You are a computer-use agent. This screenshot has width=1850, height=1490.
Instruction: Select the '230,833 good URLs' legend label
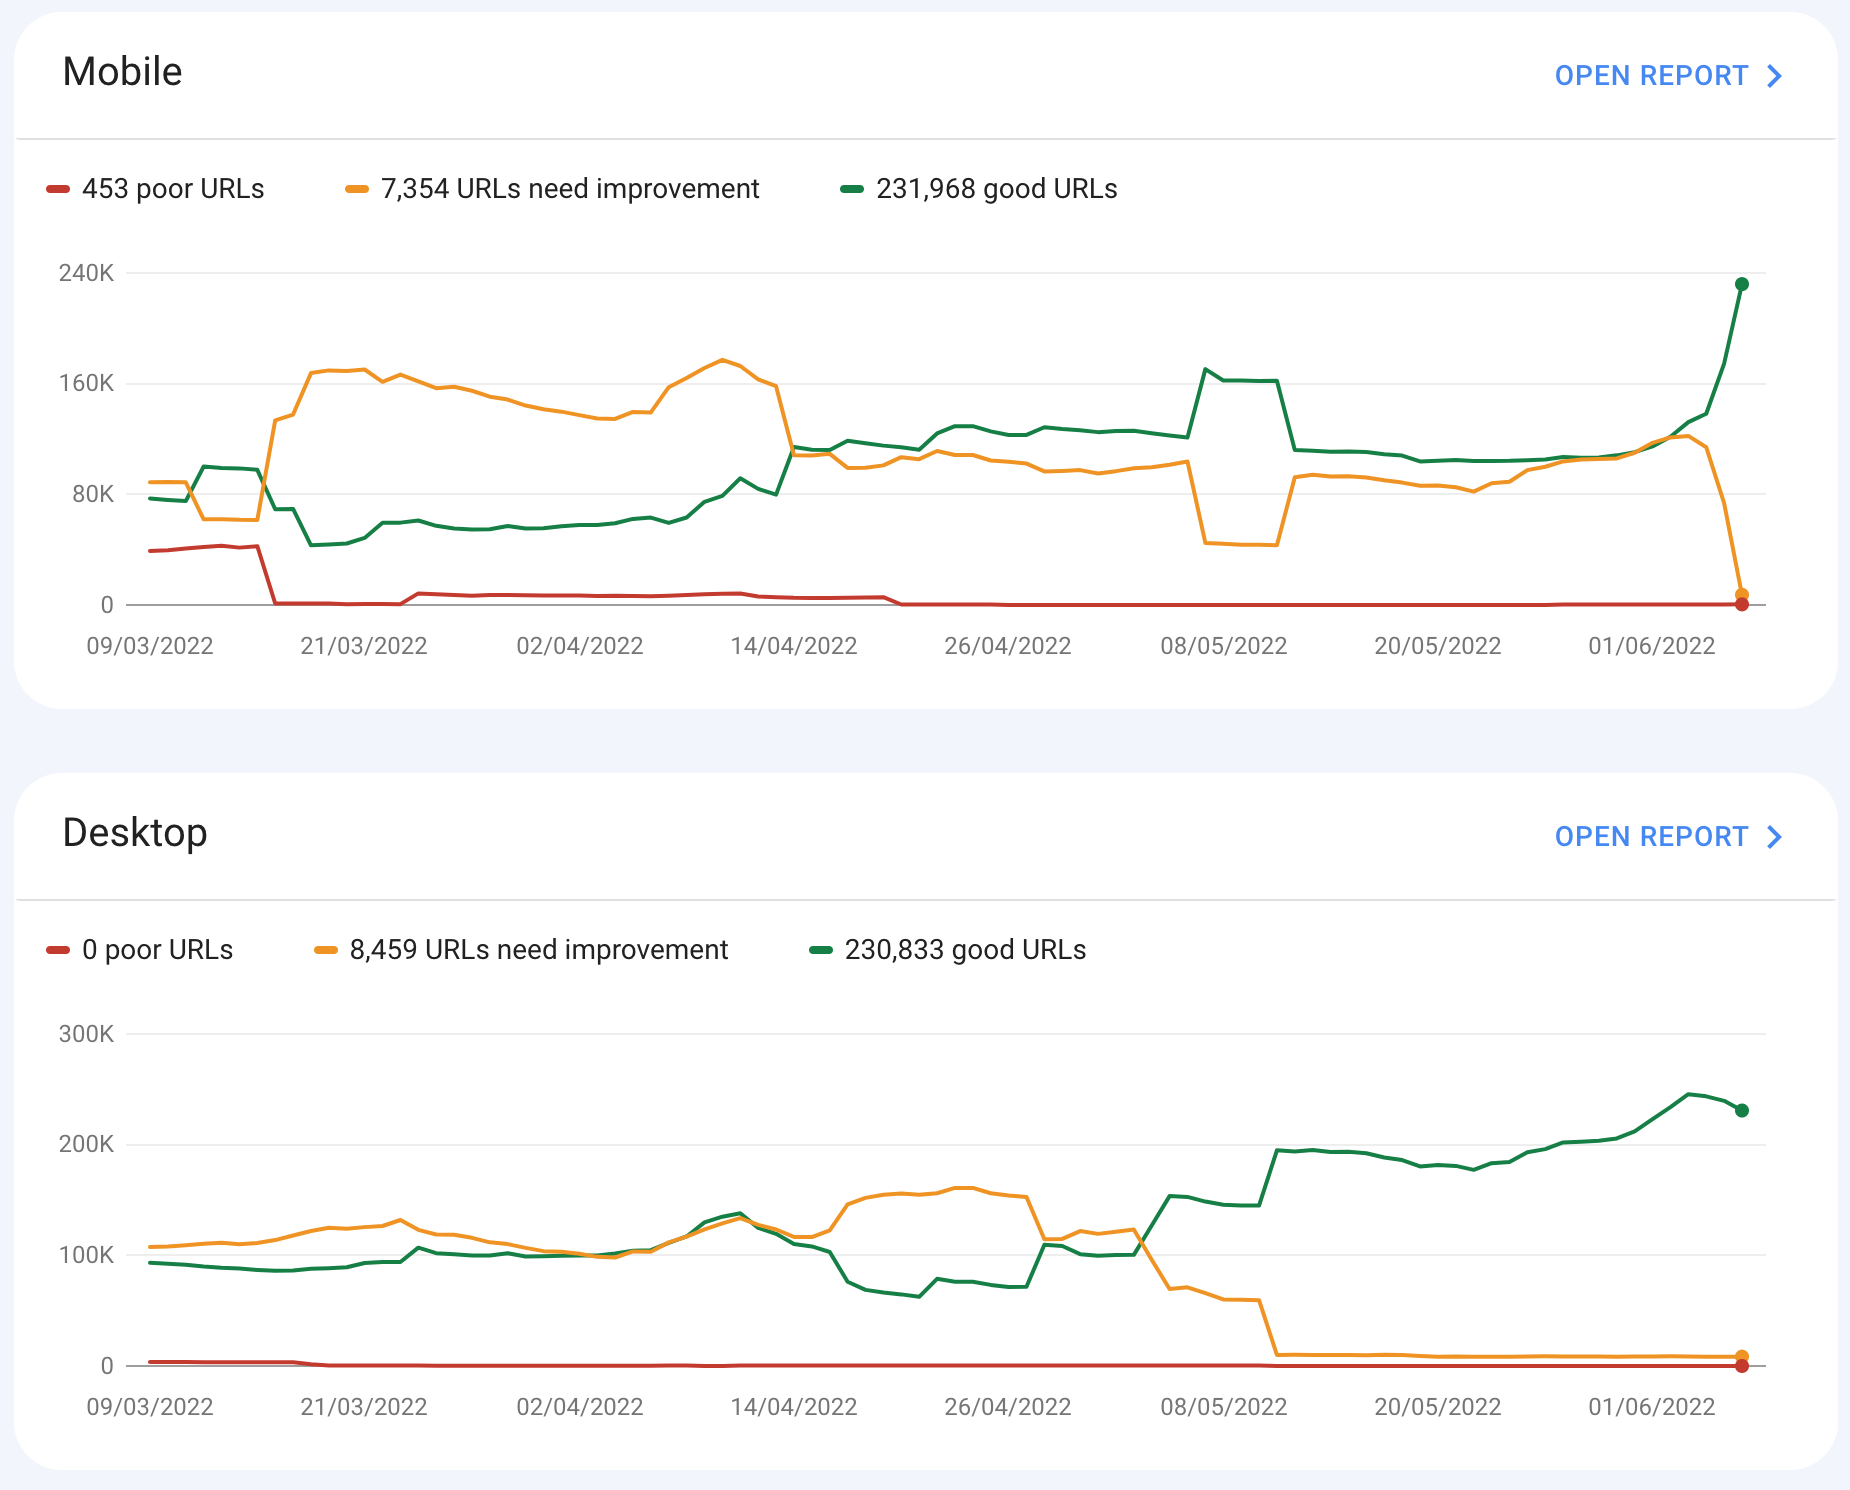965,950
